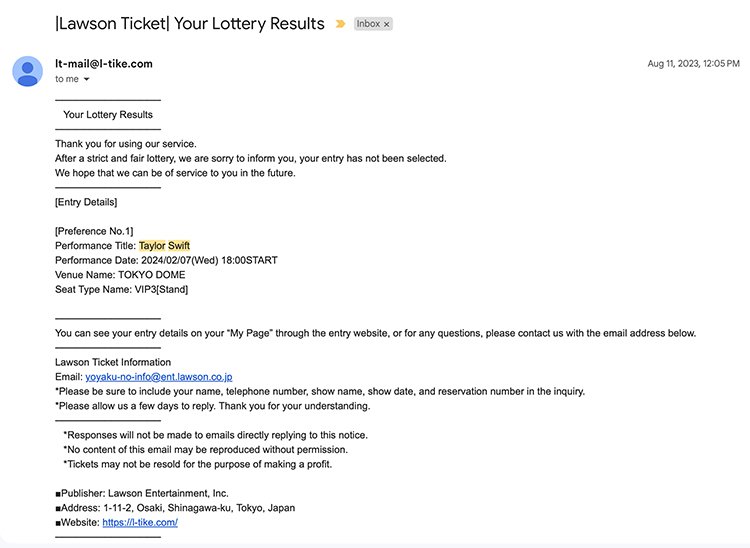The width and height of the screenshot is (750, 548).
Task: Click the Inbox label chip
Action: [x=368, y=24]
